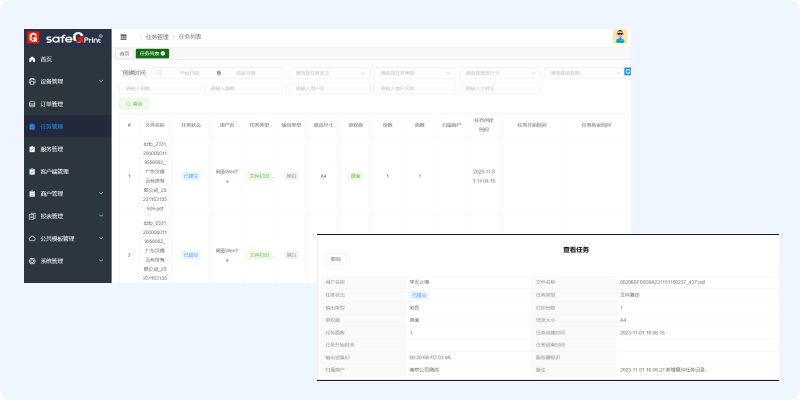Click the 服务管理 sidebar icon
The width and height of the screenshot is (800, 400).
32,149
